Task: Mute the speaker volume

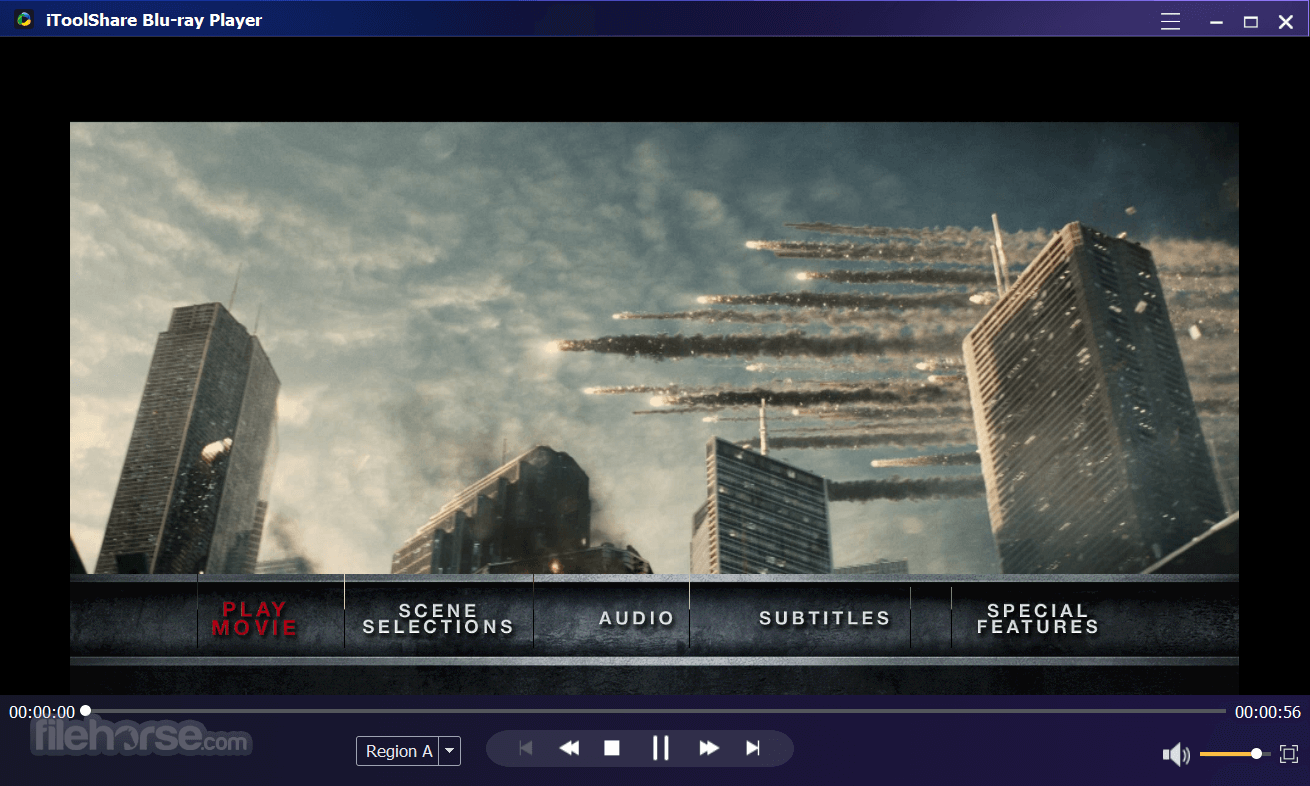Action: pos(1176,754)
